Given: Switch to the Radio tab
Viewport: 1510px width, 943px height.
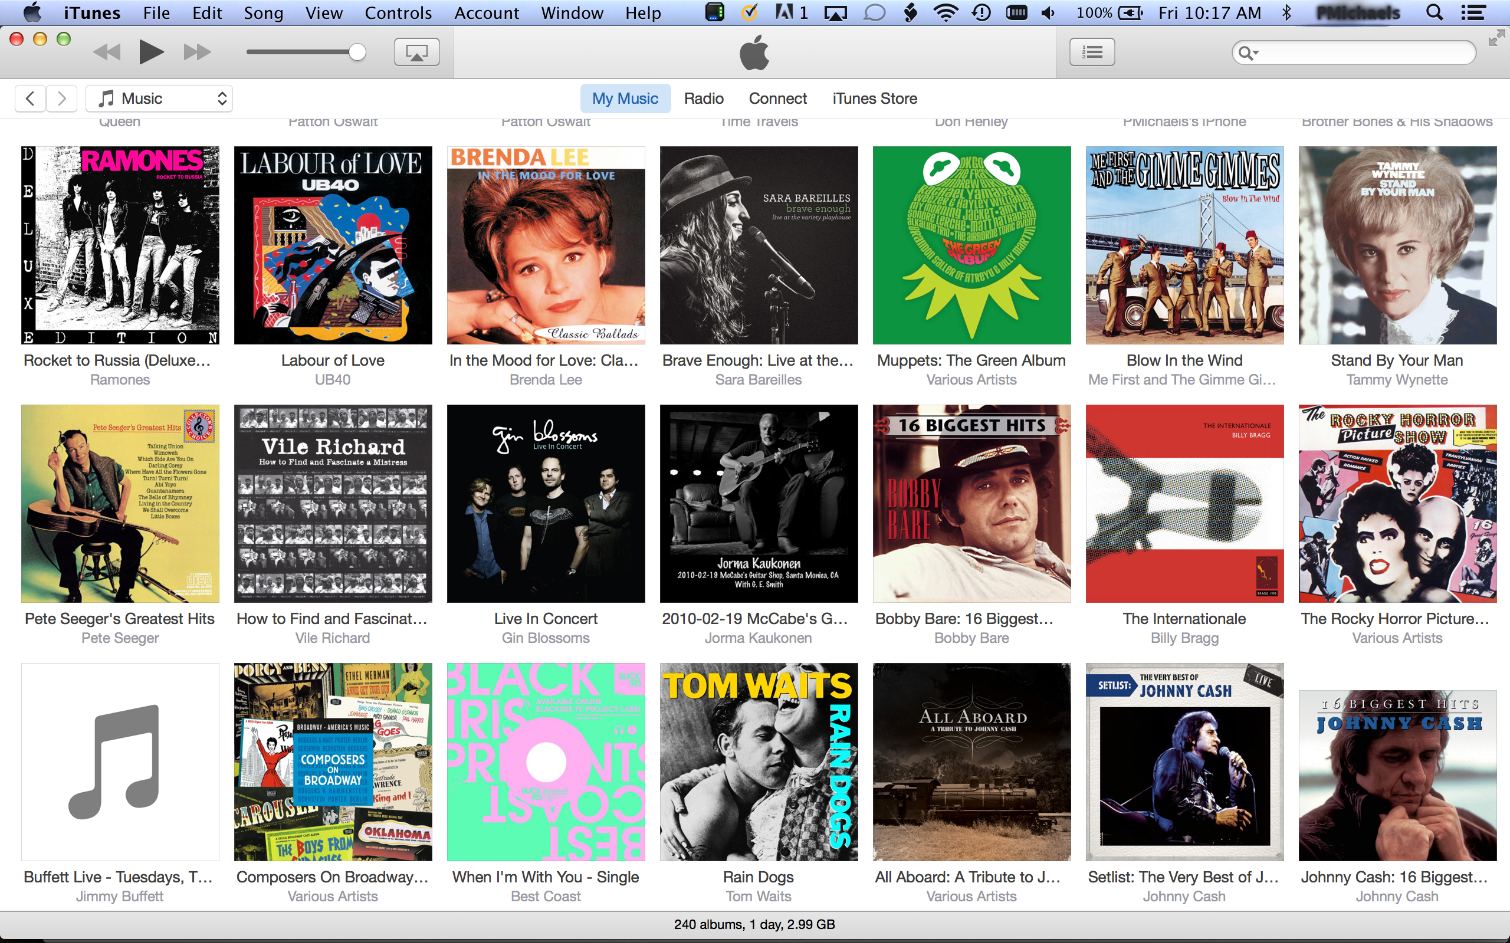Looking at the screenshot, I should (704, 98).
